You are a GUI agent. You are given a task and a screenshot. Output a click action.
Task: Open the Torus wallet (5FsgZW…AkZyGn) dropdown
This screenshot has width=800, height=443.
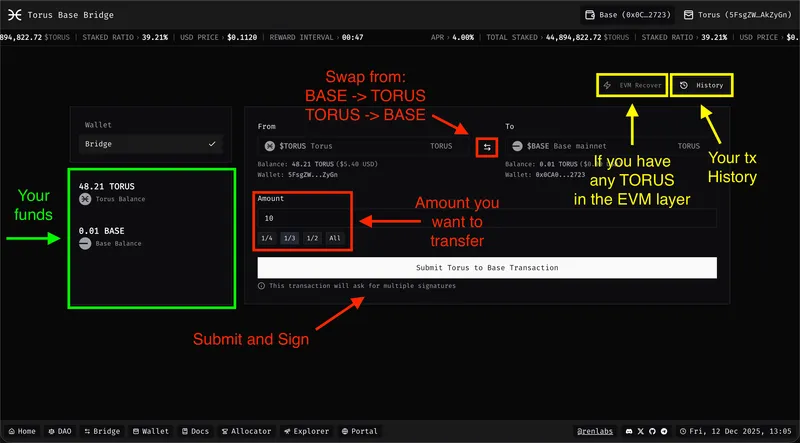(x=737, y=15)
